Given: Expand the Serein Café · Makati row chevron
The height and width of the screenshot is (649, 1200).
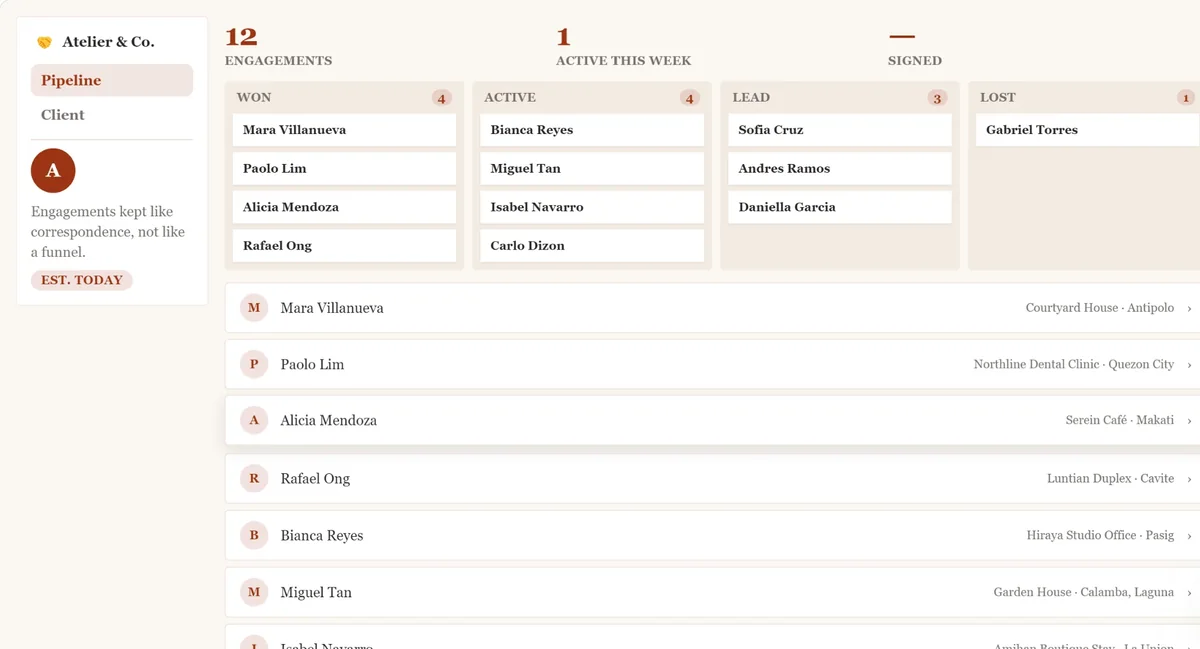Looking at the screenshot, I should point(1189,421).
